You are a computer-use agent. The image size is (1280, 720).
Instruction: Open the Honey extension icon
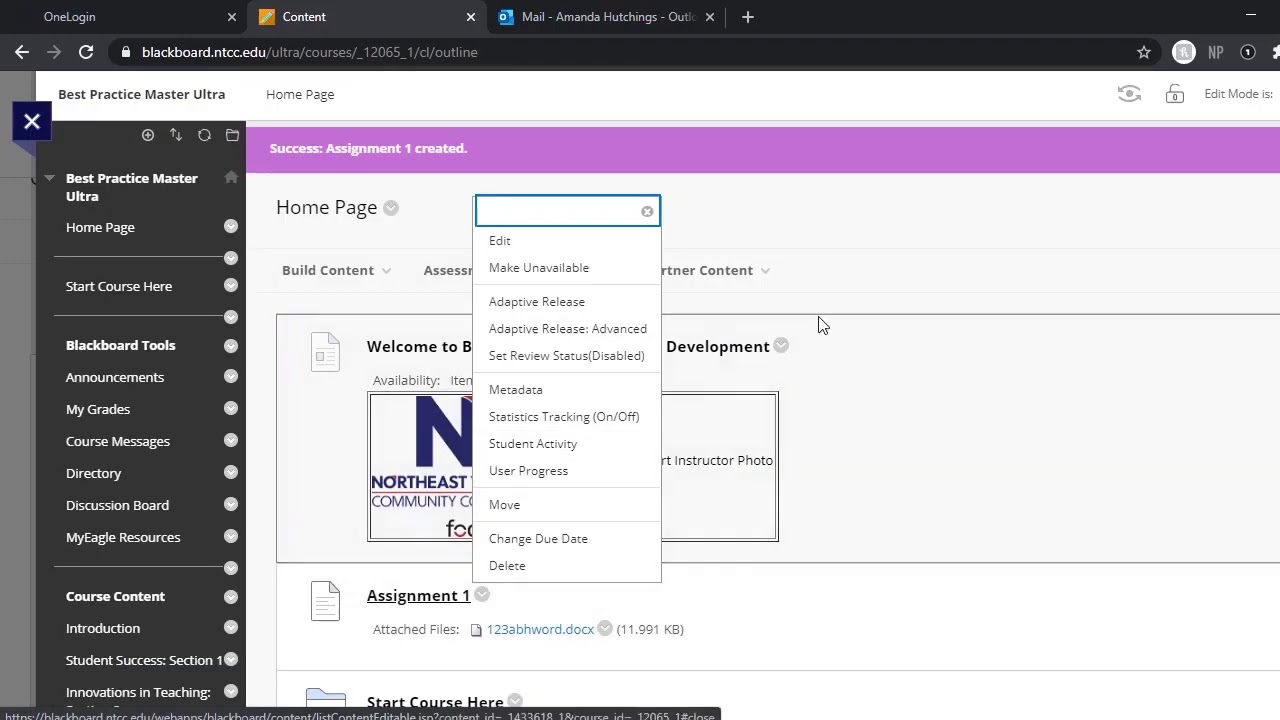click(x=1184, y=52)
